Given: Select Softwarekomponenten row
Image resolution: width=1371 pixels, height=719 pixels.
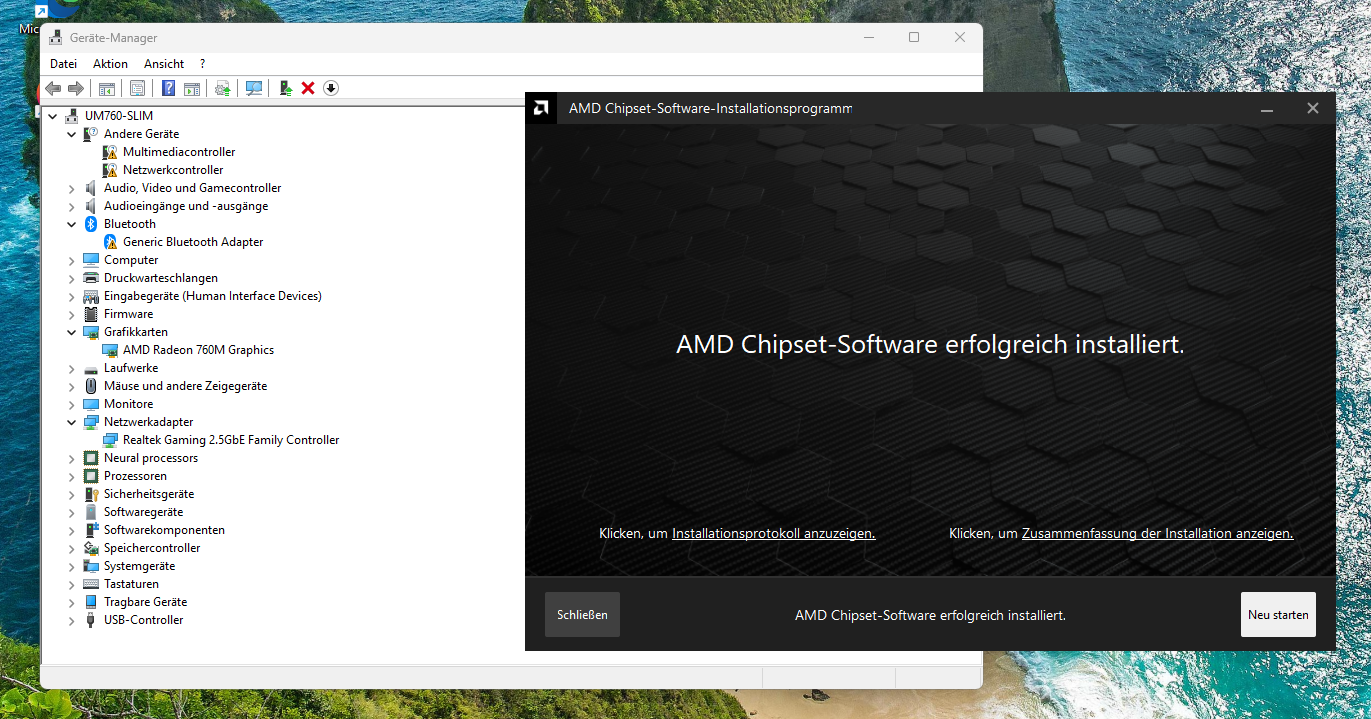Looking at the screenshot, I should [164, 530].
